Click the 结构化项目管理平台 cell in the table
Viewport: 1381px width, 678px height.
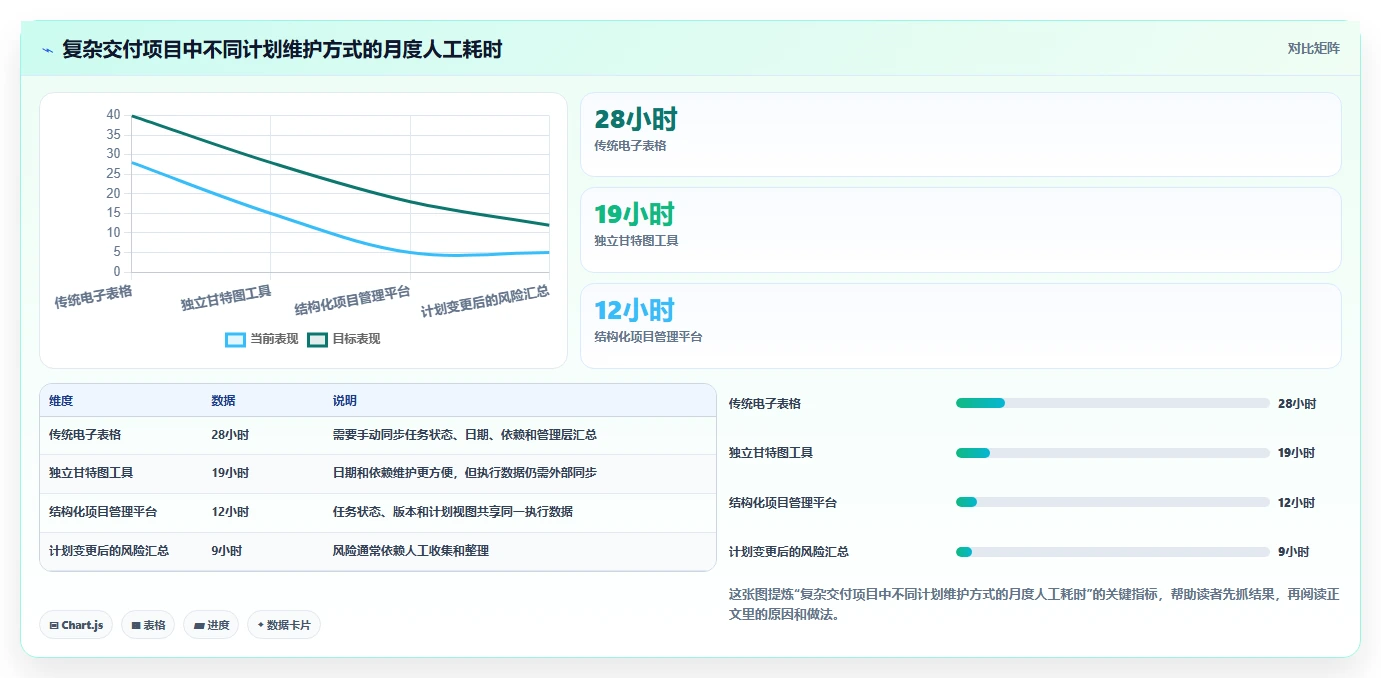(x=103, y=512)
